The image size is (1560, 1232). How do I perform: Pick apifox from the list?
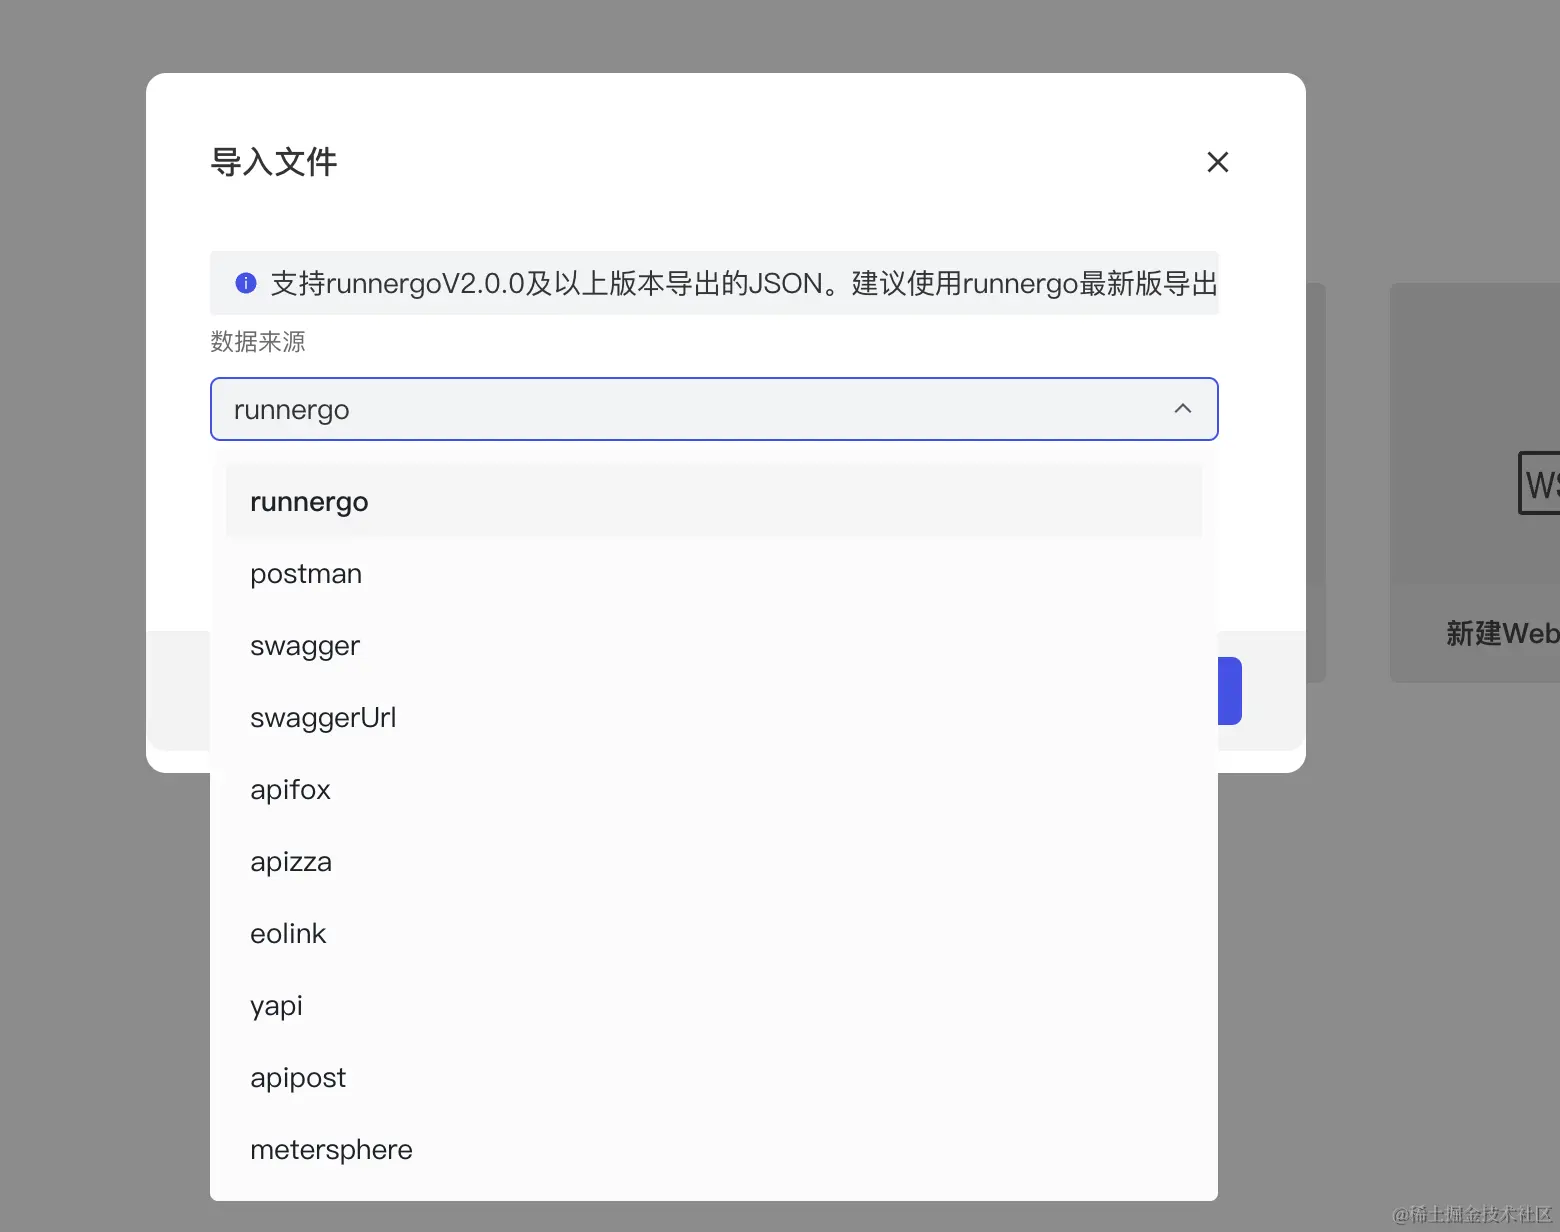click(714, 790)
